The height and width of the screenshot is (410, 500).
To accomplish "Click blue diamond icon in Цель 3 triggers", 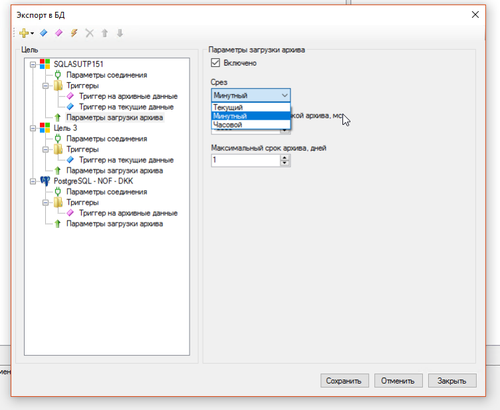I will click(70, 160).
